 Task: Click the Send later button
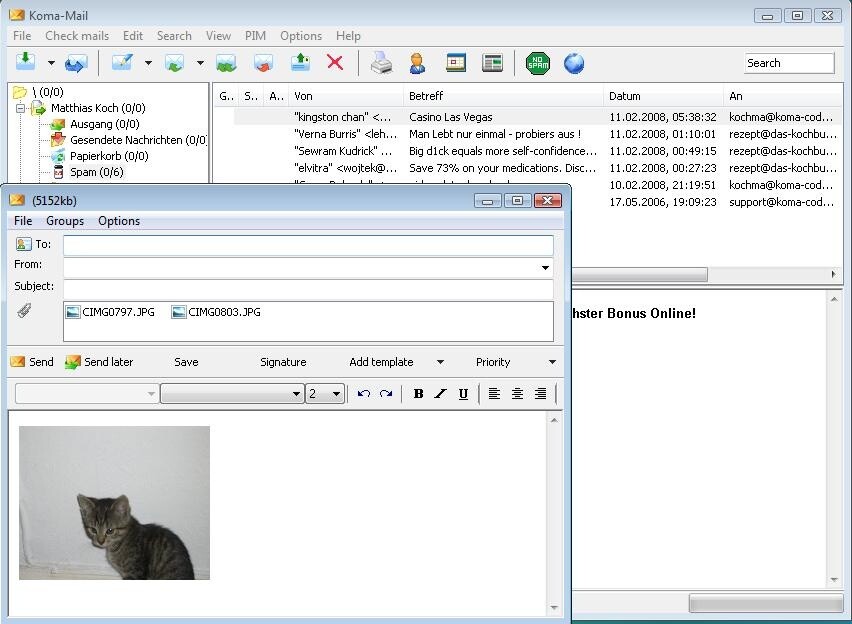pos(99,362)
